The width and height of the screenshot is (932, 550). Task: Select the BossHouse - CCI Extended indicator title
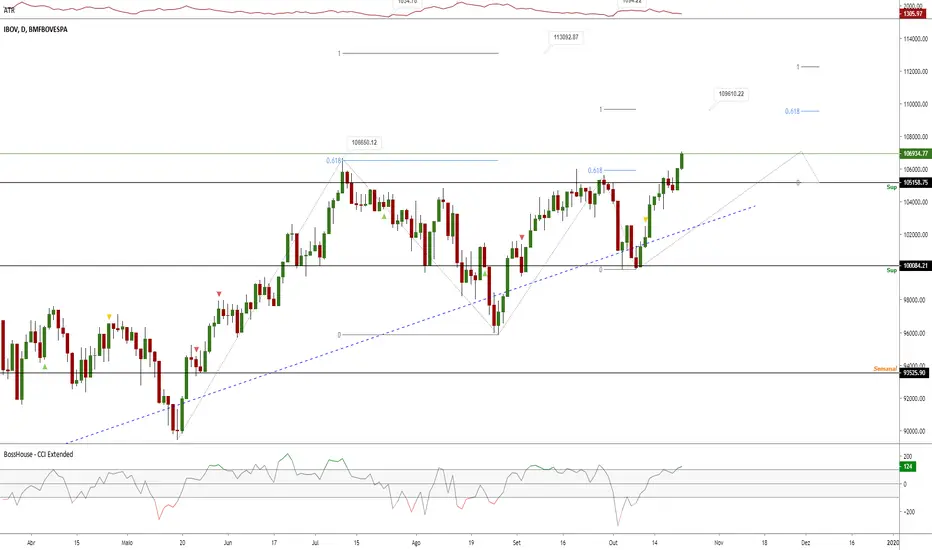point(39,454)
